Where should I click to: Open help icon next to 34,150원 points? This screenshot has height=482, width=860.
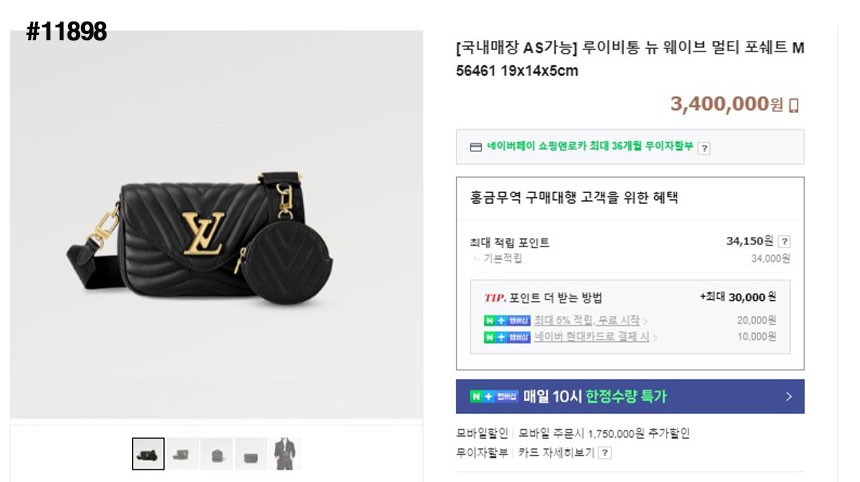[784, 242]
